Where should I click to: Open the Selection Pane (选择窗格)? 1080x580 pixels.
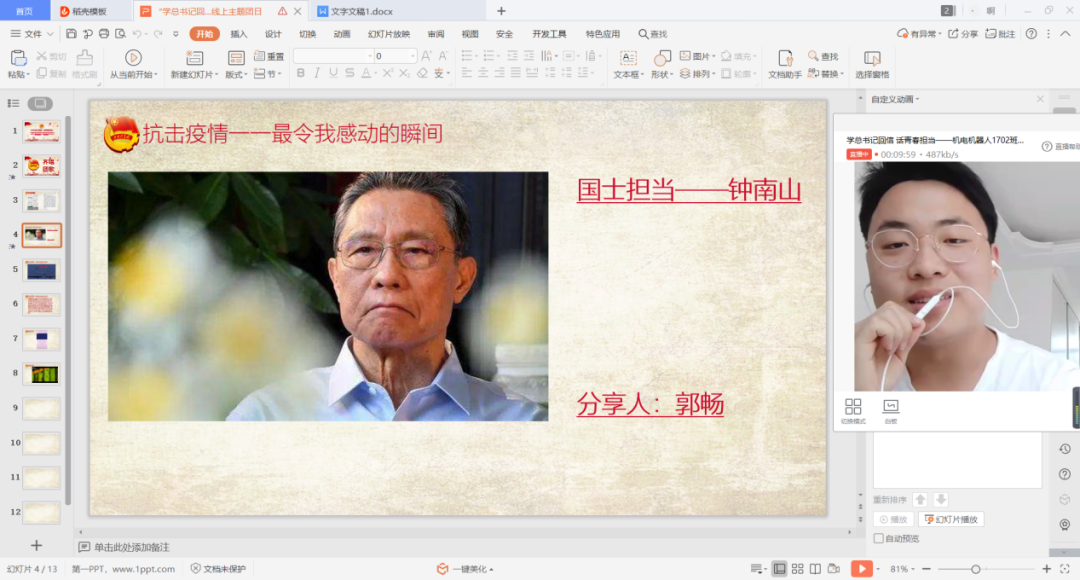point(872,62)
